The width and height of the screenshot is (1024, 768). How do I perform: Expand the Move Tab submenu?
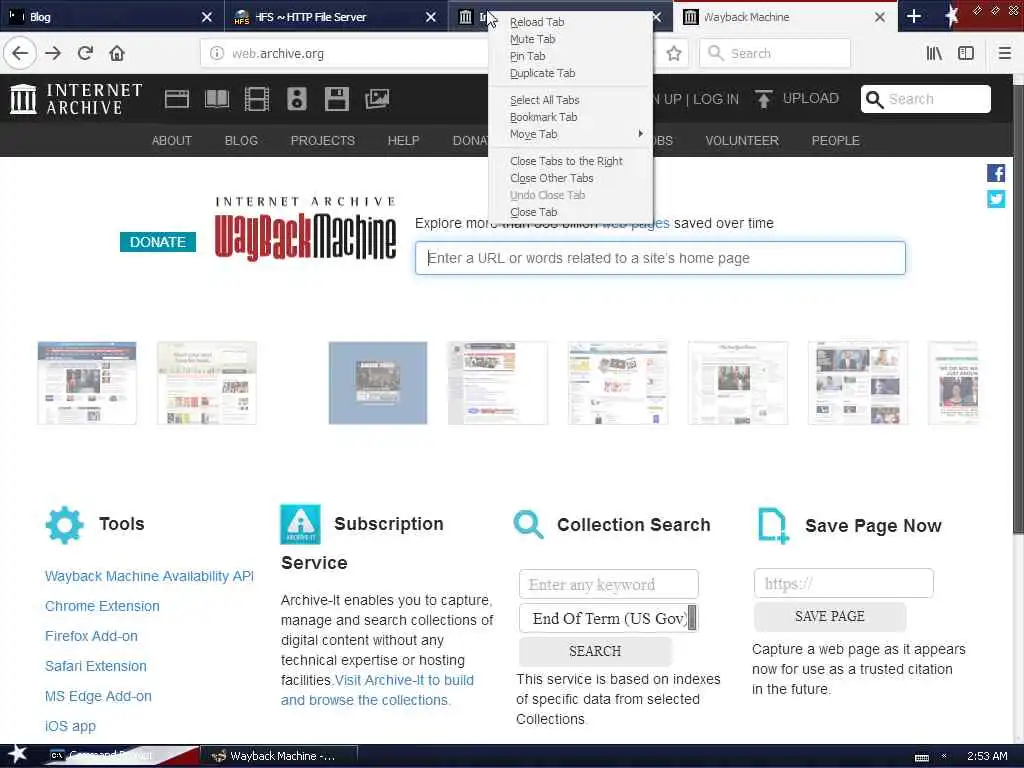570,134
